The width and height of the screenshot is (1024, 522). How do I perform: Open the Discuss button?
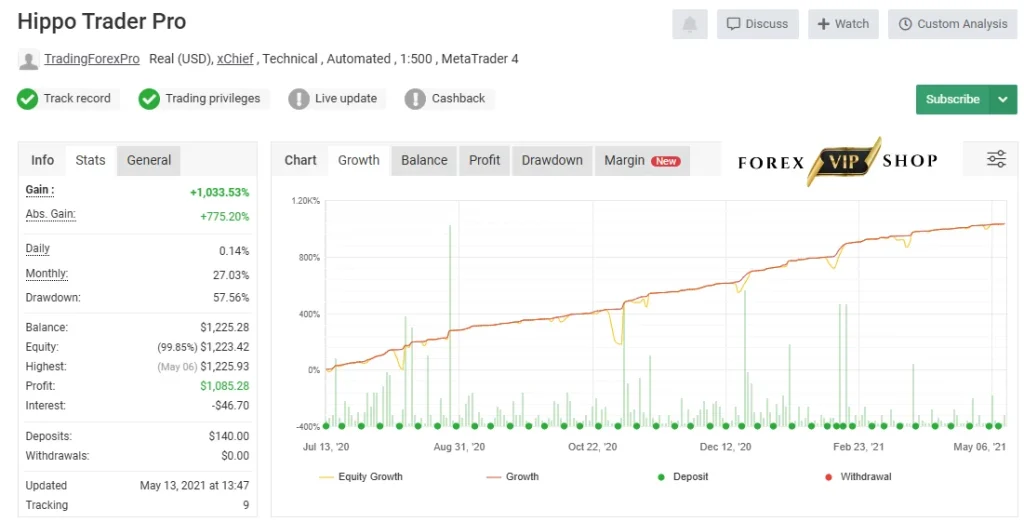(x=758, y=24)
